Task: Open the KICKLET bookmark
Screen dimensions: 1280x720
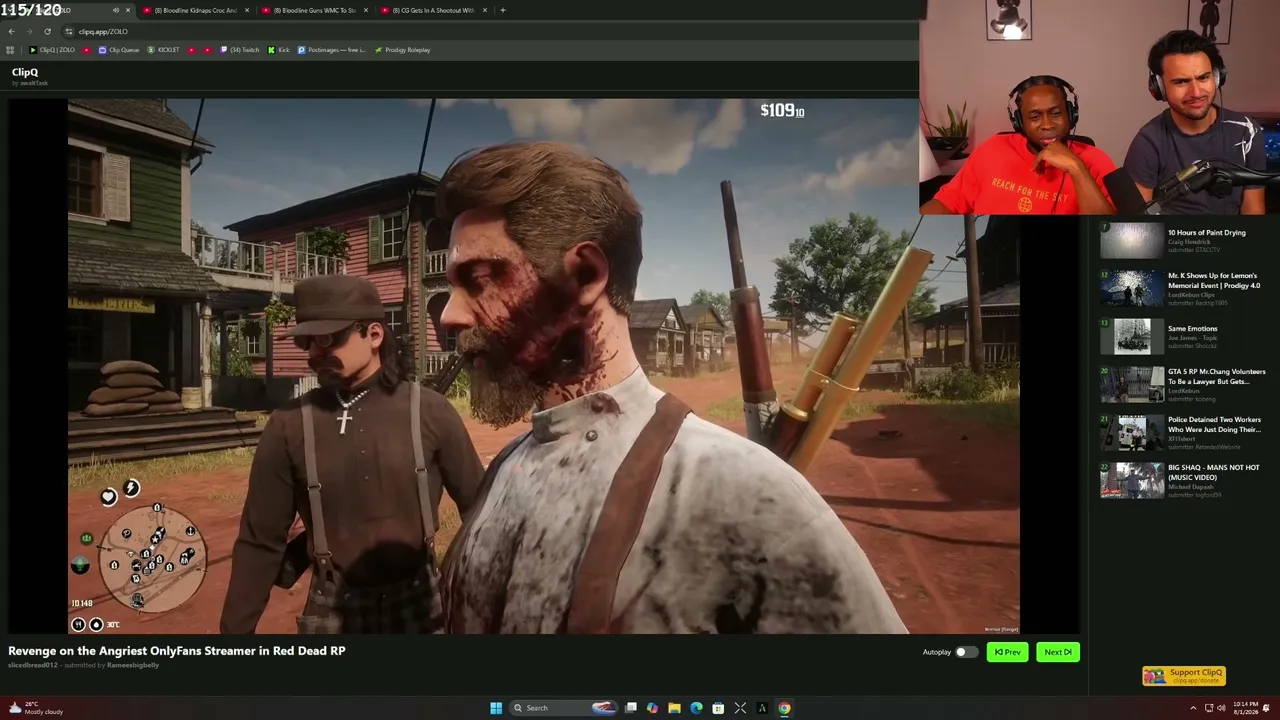Action: [x=163, y=50]
